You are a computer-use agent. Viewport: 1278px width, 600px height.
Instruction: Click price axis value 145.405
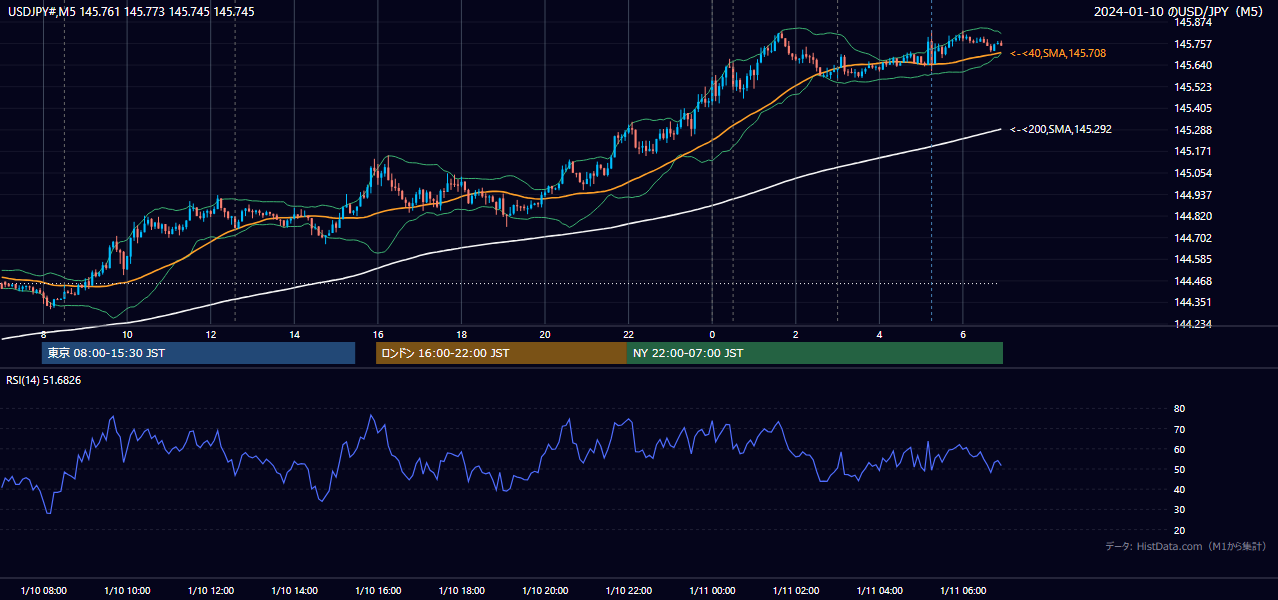[1193, 108]
